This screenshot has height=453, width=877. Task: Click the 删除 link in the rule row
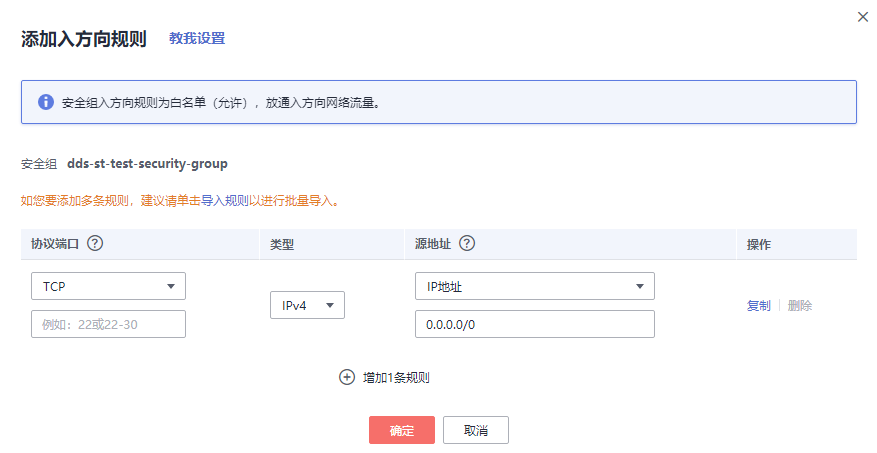point(800,306)
